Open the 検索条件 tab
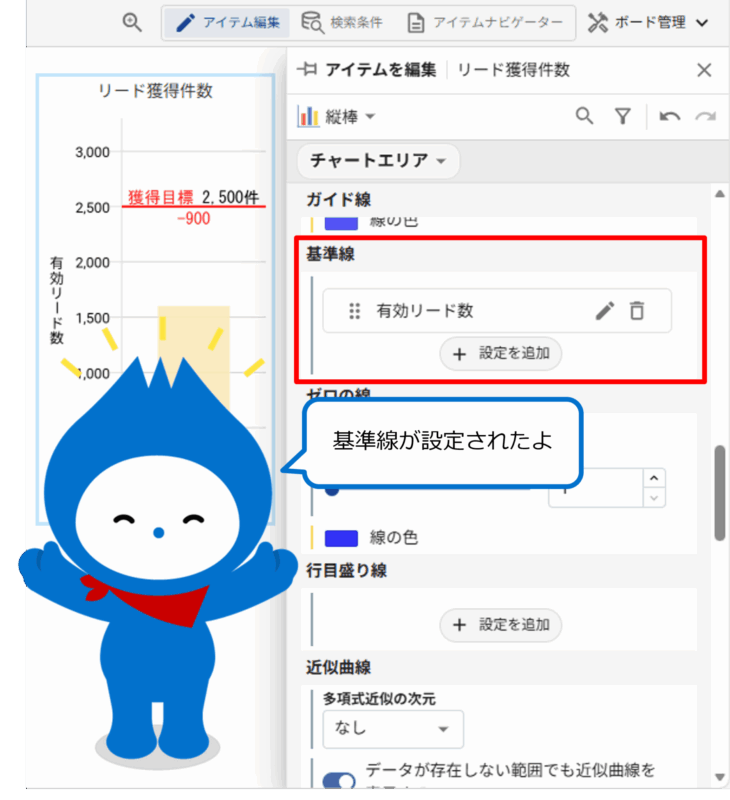This screenshot has height=800, width=730. pos(342,22)
